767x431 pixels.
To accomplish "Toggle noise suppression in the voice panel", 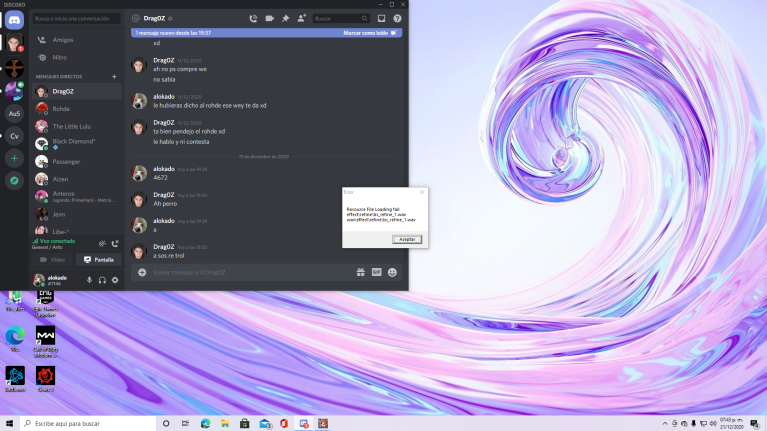I will (102, 244).
